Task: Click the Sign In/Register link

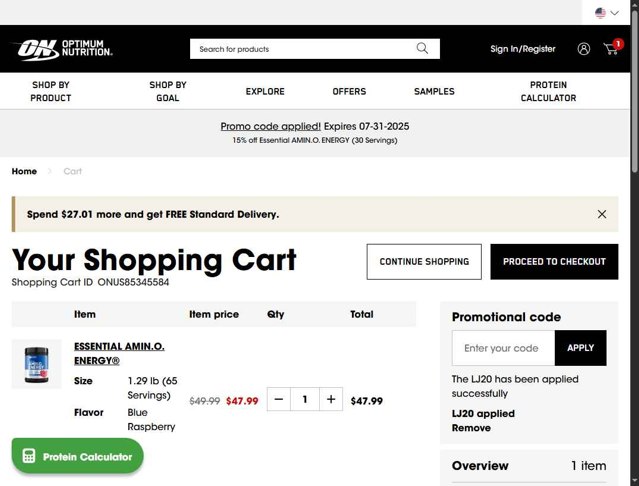Action: pos(522,48)
